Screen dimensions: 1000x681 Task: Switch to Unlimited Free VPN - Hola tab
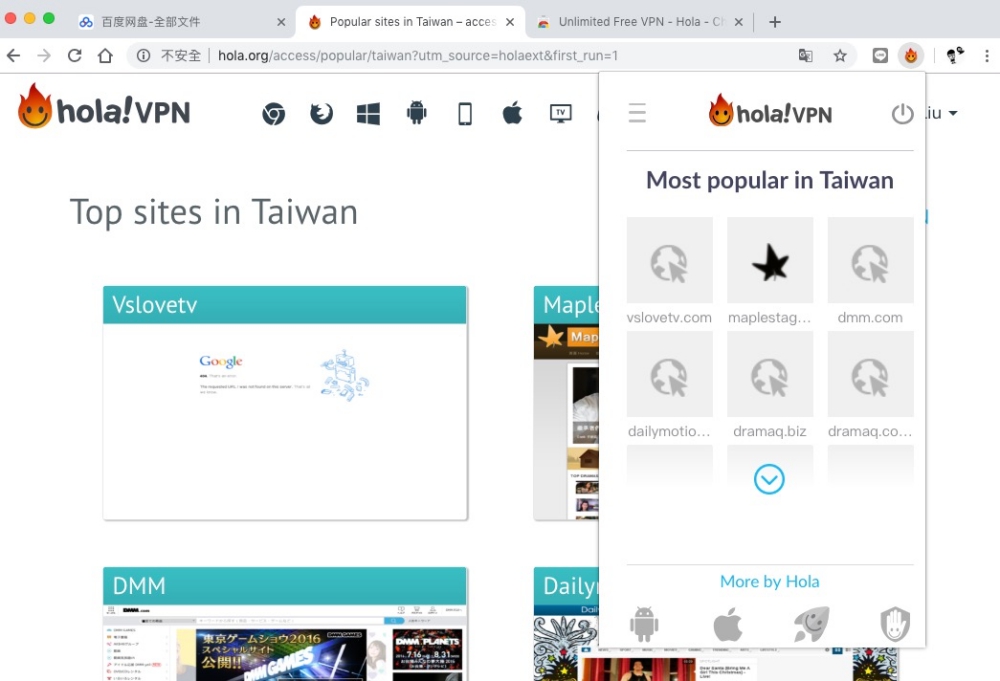(x=639, y=22)
